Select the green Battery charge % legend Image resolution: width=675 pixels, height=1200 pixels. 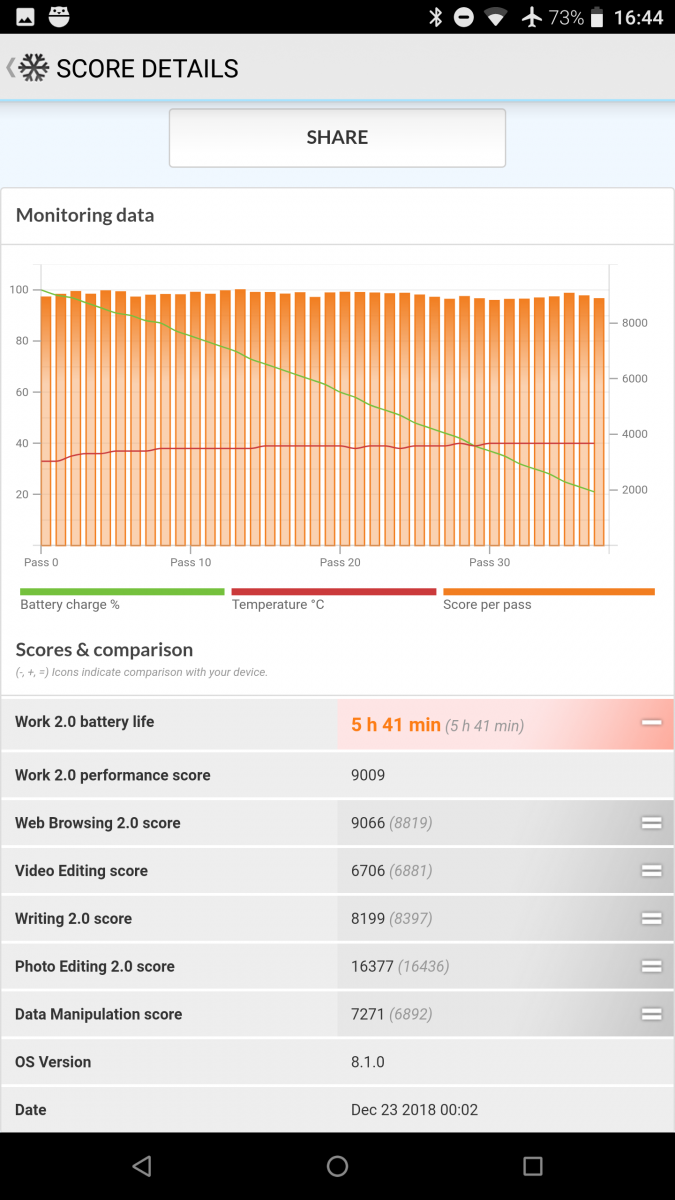122,599
